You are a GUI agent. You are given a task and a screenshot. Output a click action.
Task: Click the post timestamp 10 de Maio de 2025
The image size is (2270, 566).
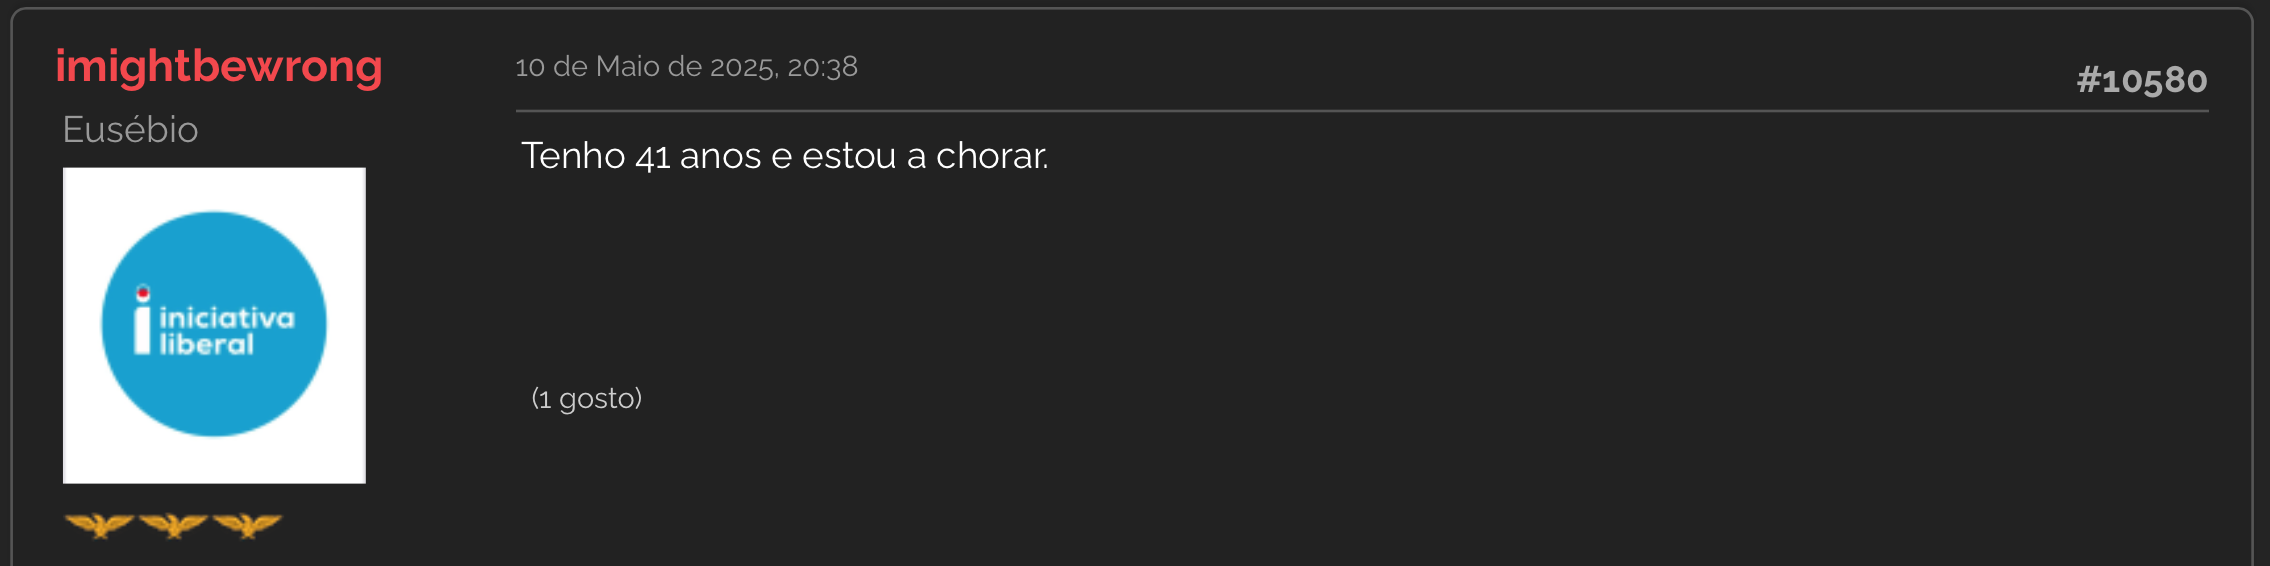tap(646, 67)
